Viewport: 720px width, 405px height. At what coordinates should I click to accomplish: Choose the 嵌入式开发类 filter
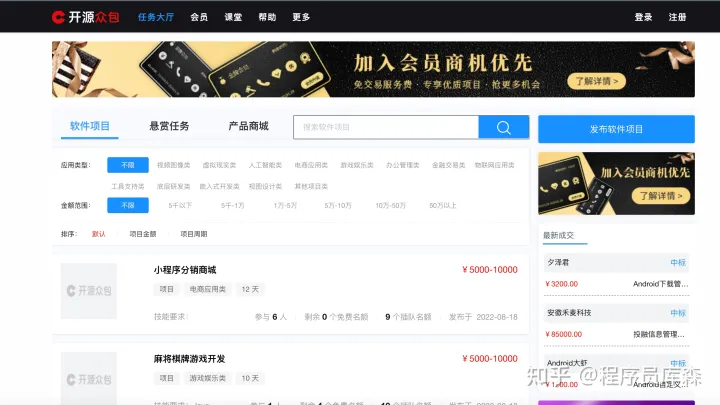point(219,186)
